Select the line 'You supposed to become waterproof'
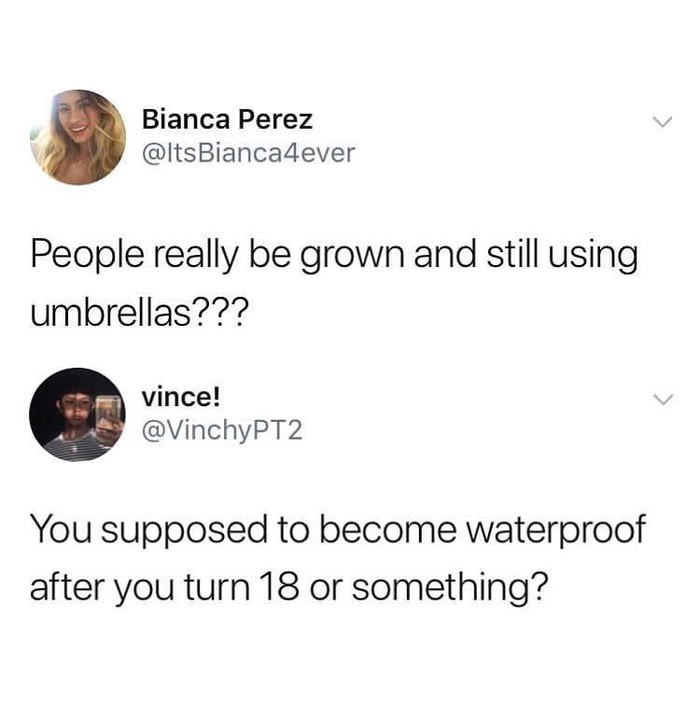This screenshot has width=700, height=701. [338, 531]
